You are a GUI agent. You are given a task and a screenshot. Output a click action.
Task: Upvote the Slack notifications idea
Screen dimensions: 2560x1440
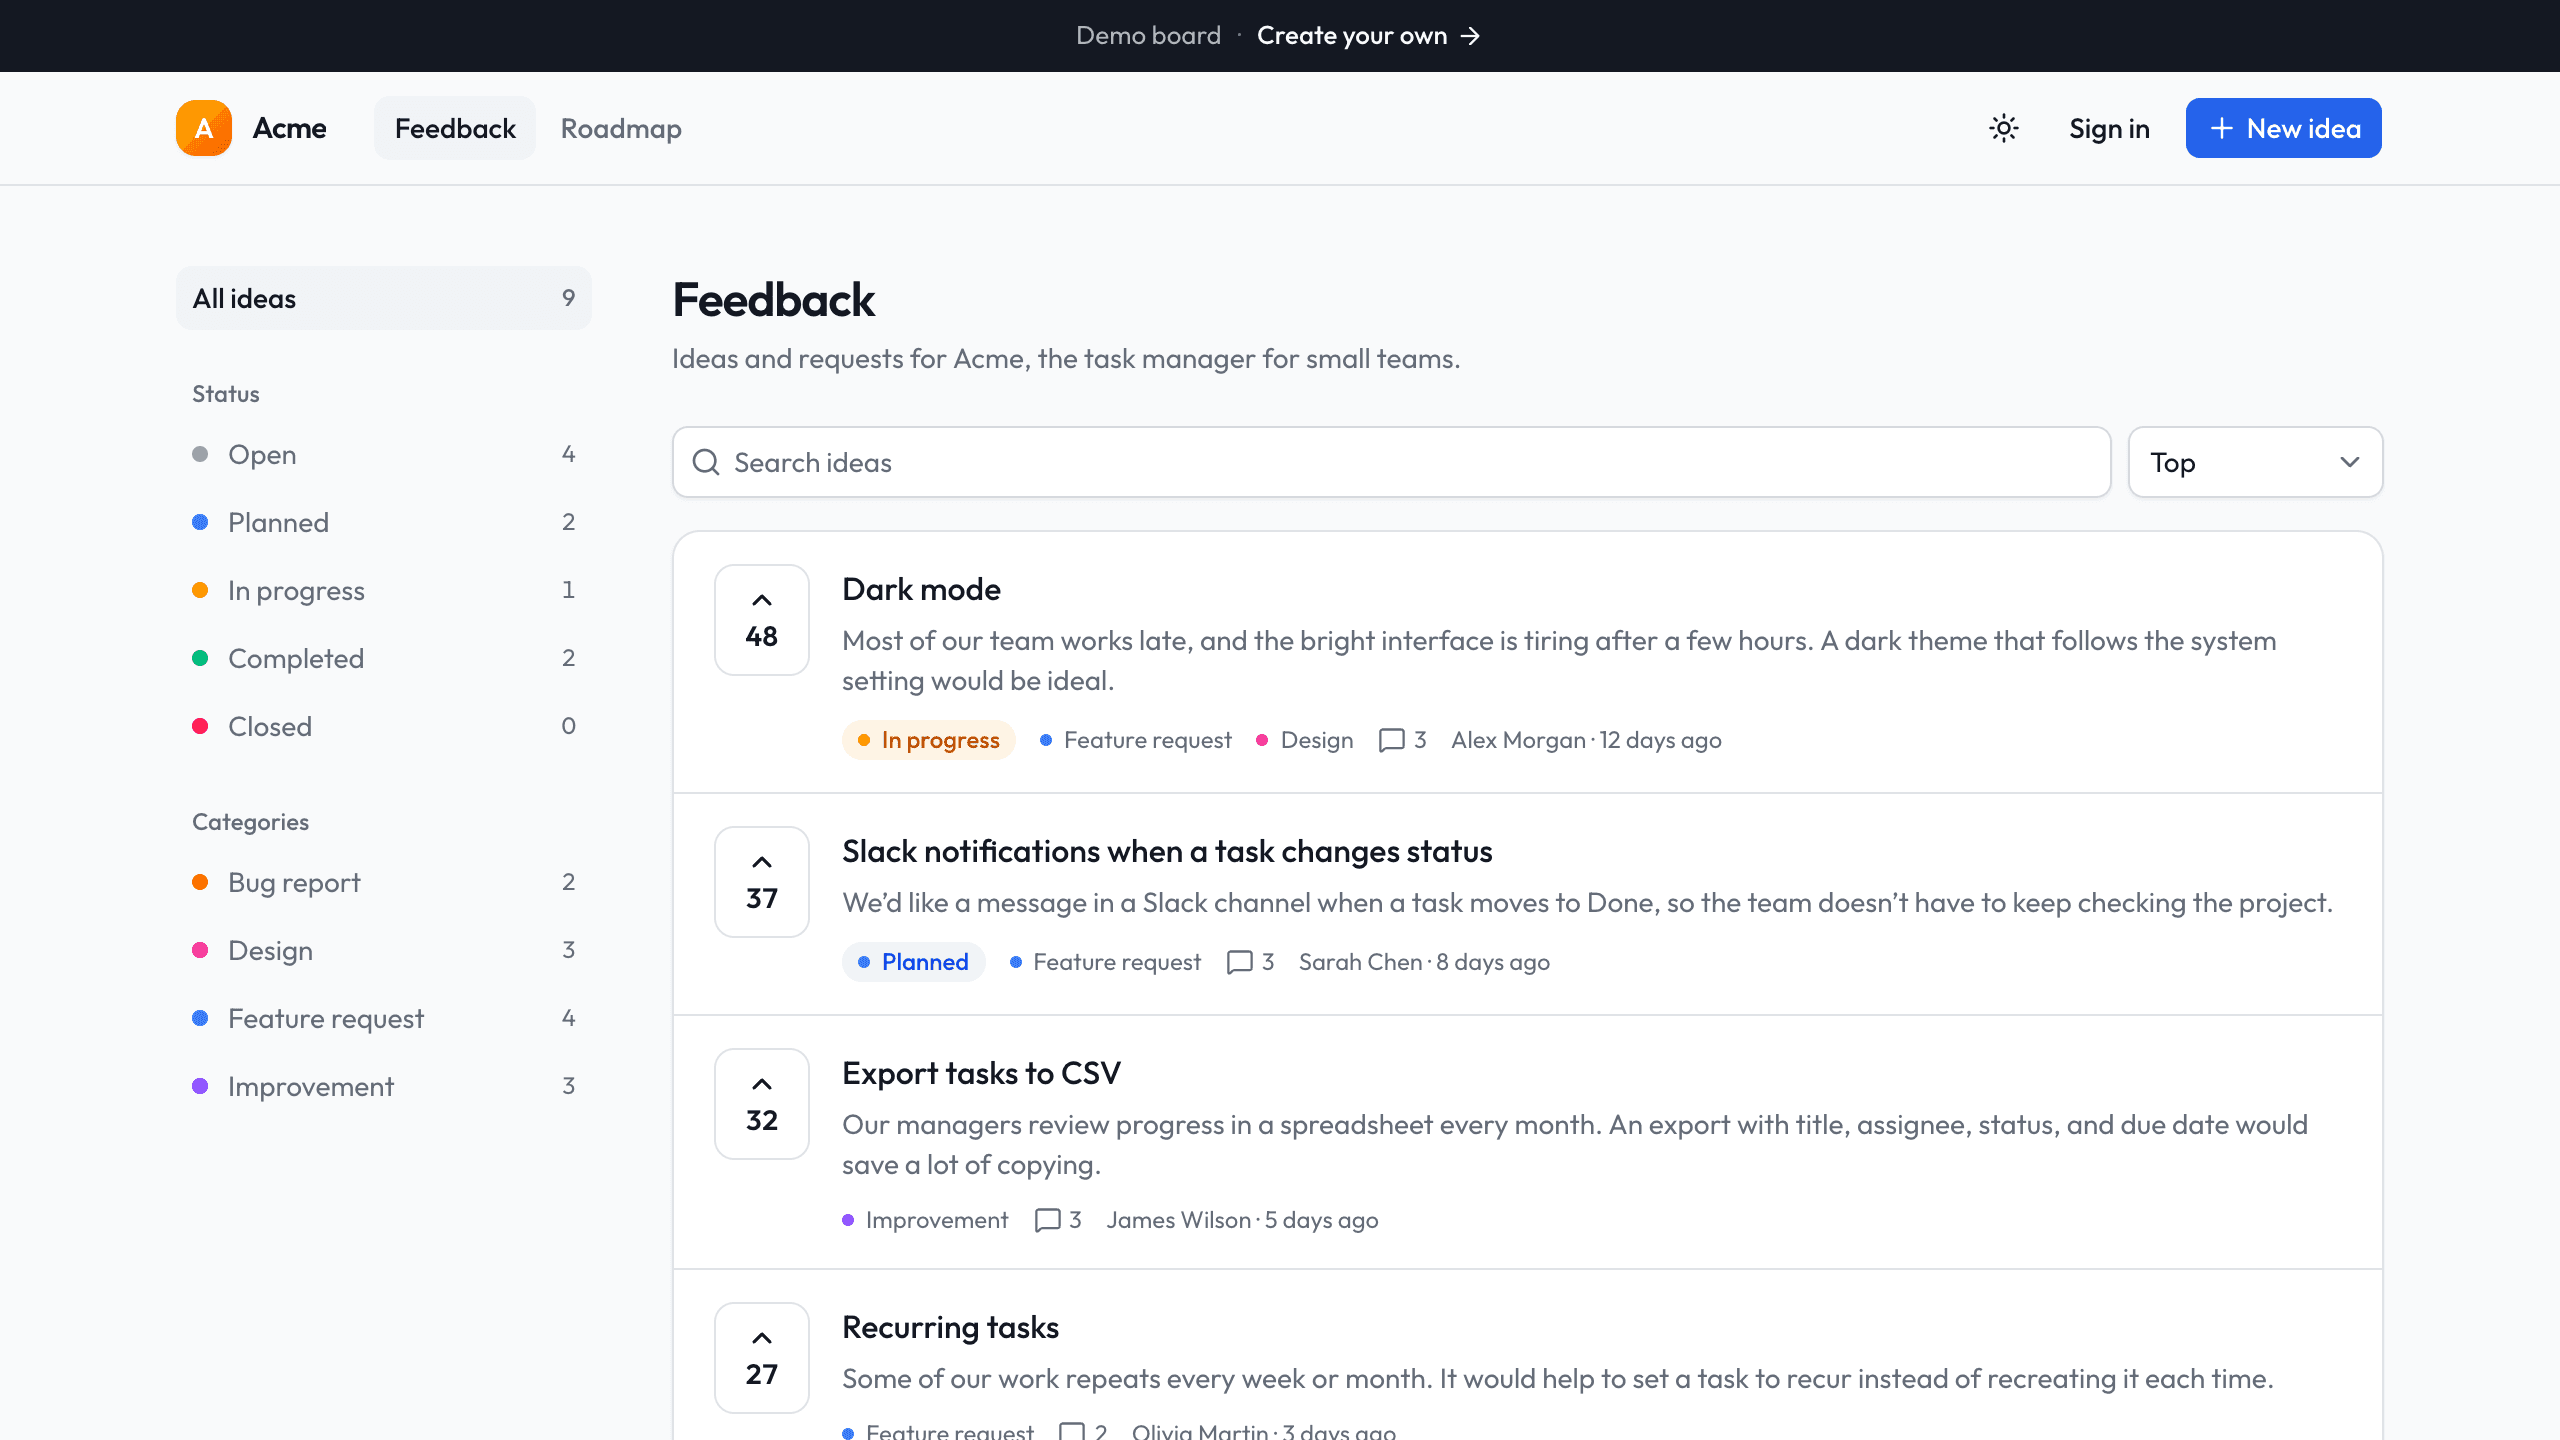pos(762,882)
